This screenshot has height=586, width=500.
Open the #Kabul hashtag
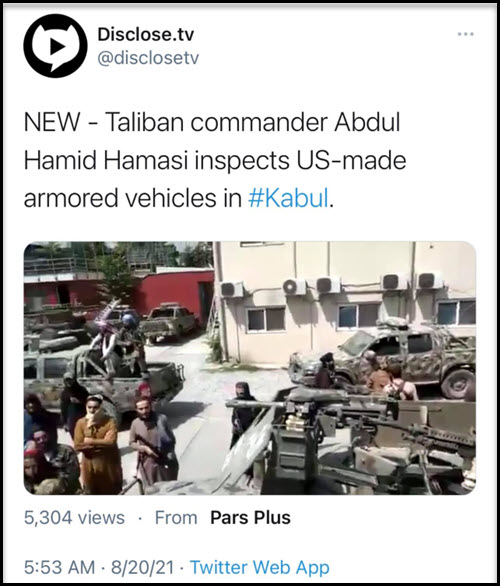pyautogui.click(x=288, y=197)
